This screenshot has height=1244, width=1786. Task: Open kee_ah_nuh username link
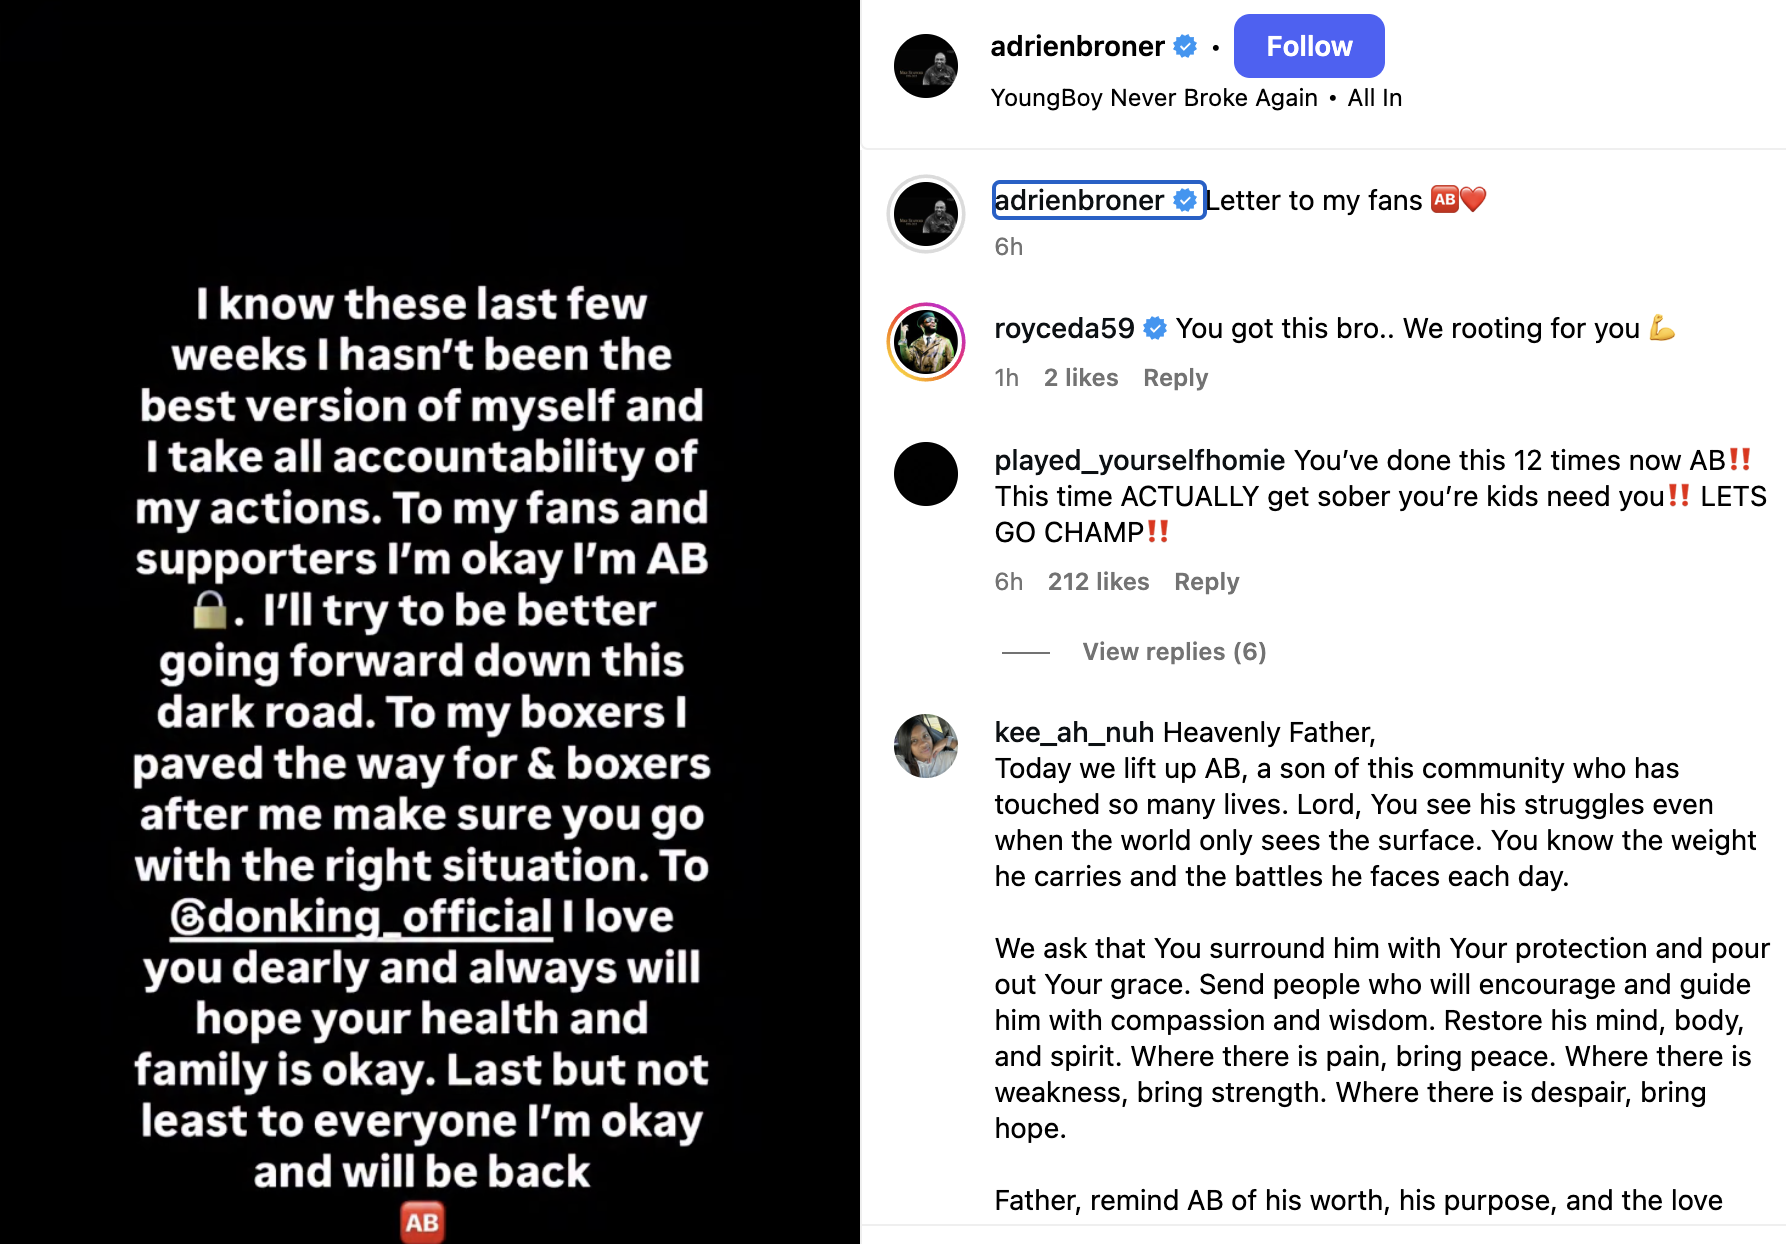pos(1074,732)
